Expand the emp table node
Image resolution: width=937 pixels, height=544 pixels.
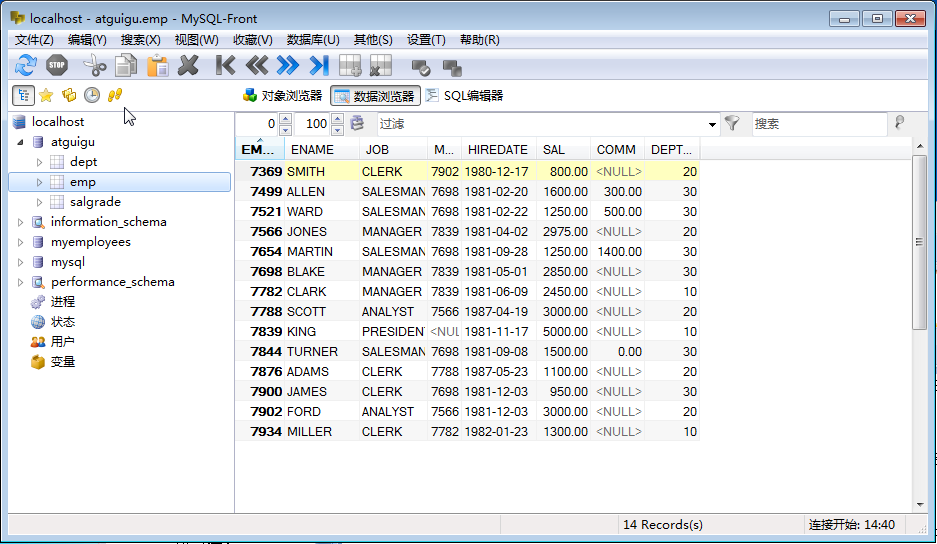(39, 182)
